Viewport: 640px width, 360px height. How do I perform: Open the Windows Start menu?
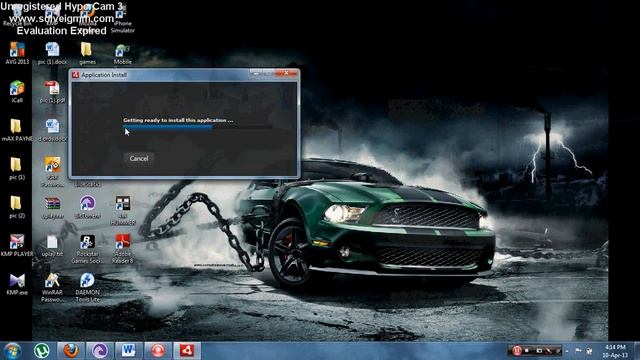click(12, 351)
